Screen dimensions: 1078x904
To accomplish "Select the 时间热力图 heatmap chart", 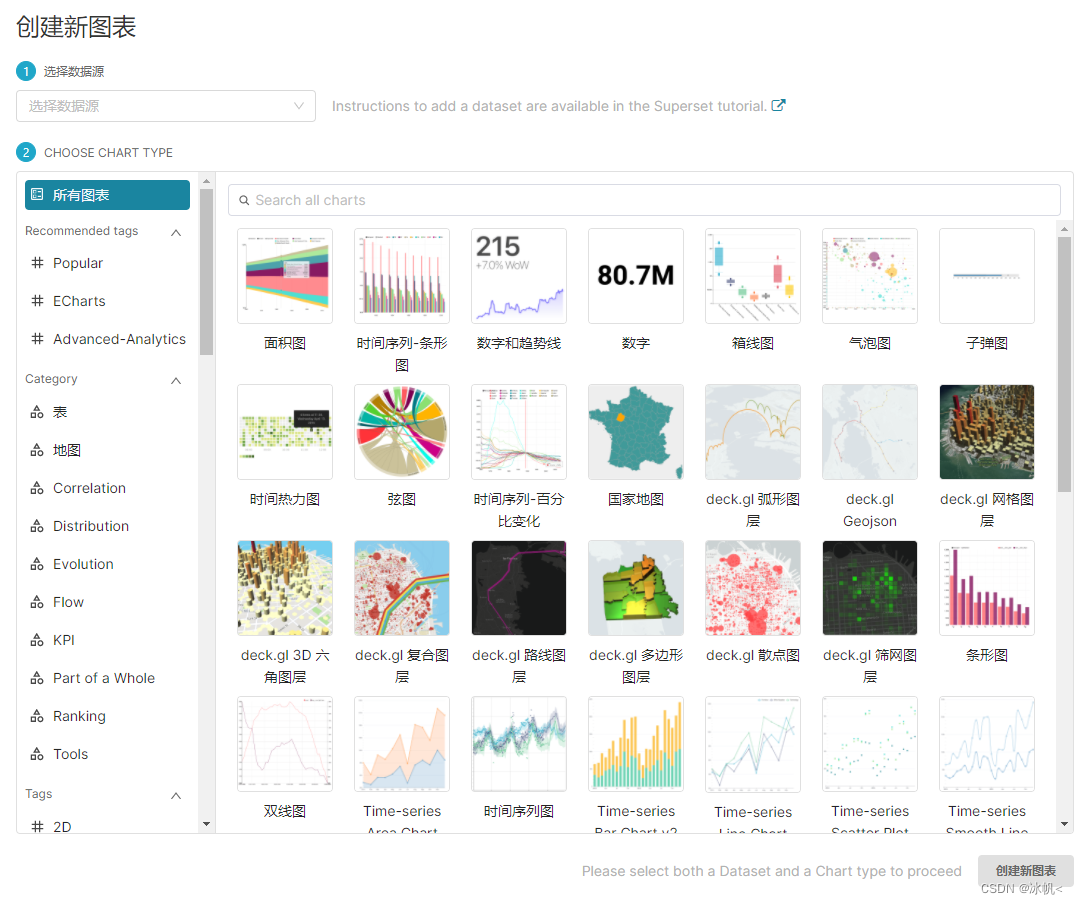I will pyautogui.click(x=284, y=432).
